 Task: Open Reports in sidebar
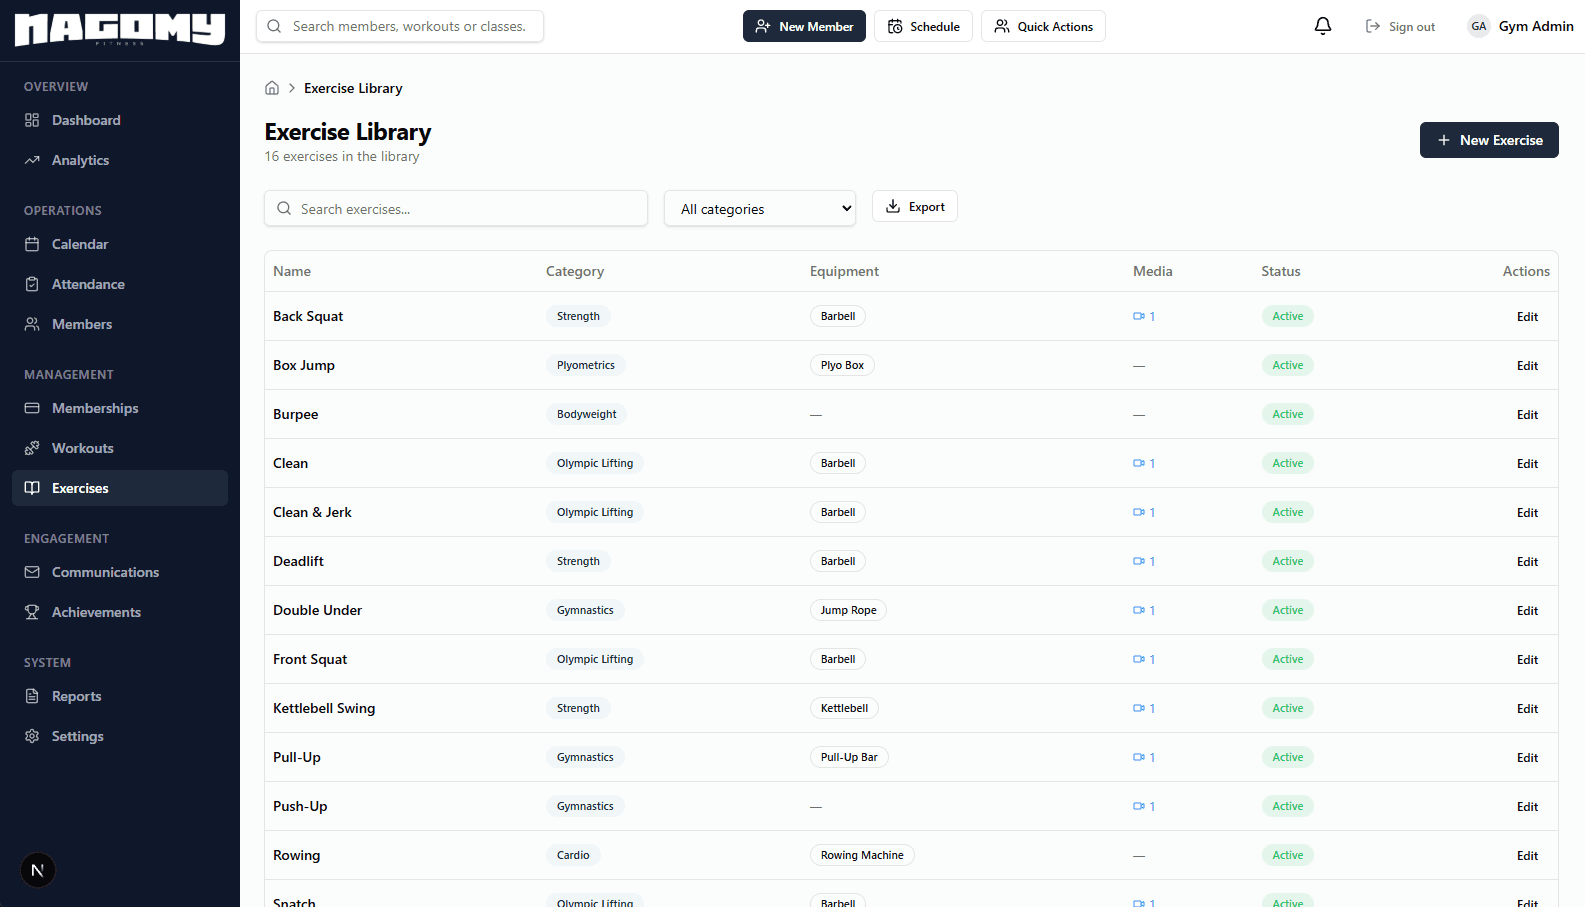click(120, 696)
